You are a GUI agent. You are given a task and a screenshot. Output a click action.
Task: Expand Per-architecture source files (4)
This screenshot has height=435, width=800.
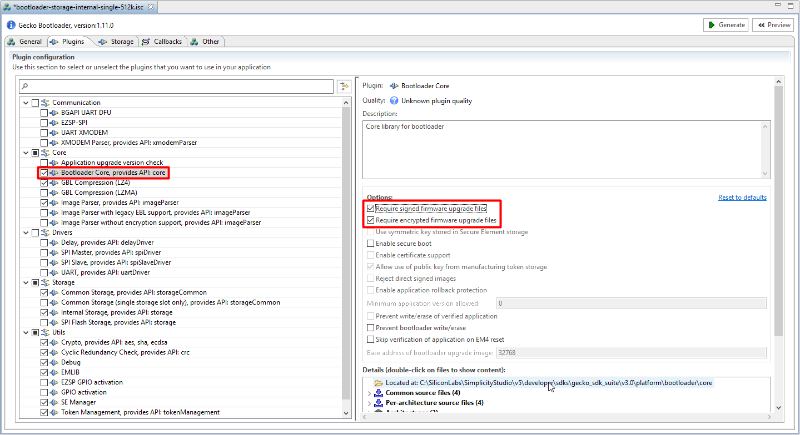tap(369, 403)
